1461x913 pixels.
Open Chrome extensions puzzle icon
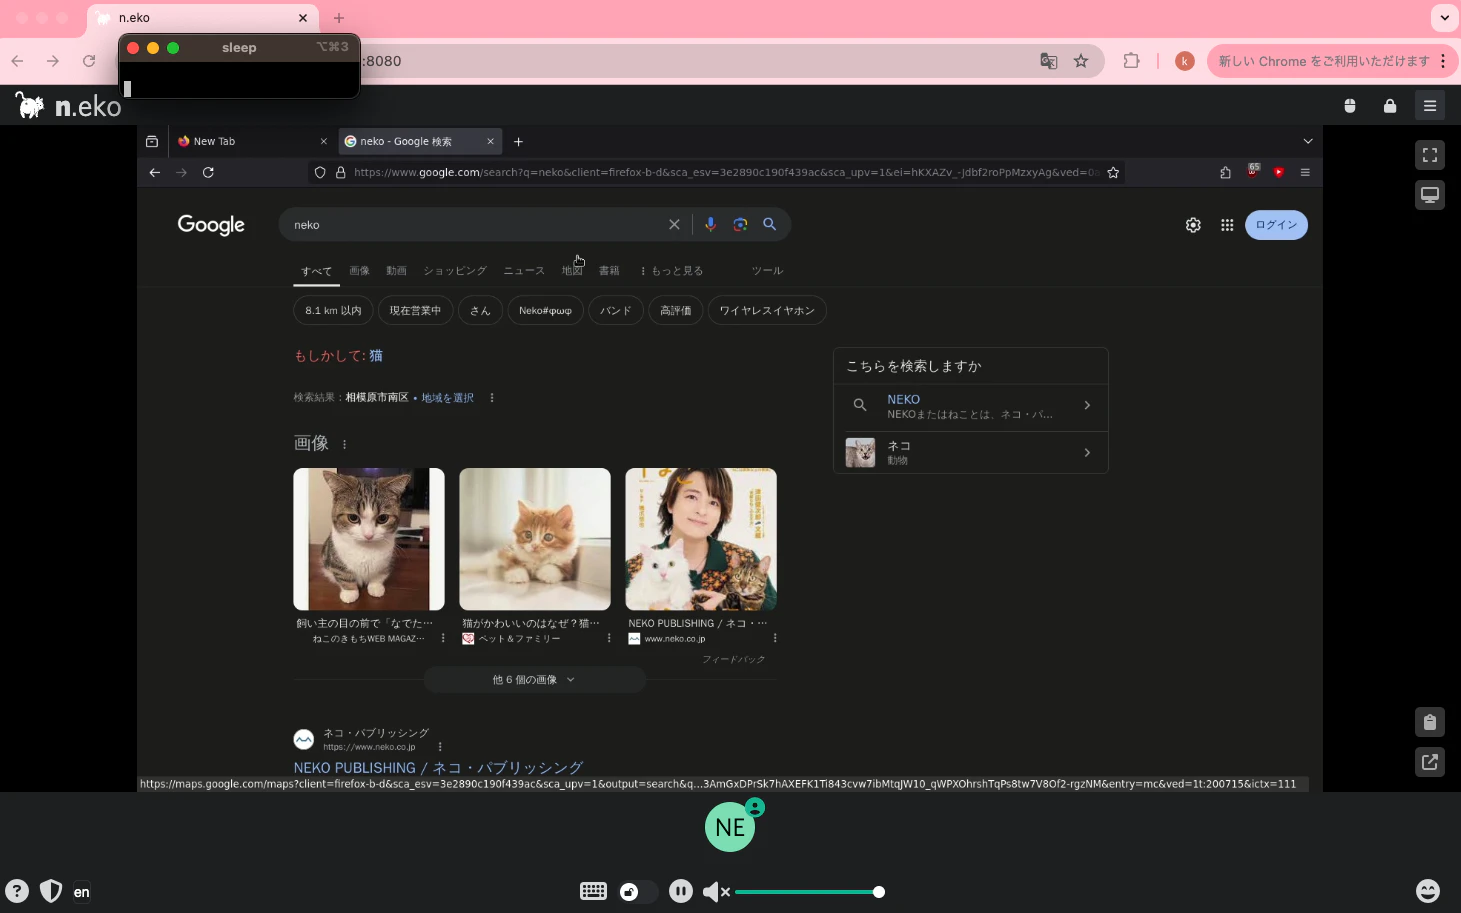click(x=1131, y=61)
